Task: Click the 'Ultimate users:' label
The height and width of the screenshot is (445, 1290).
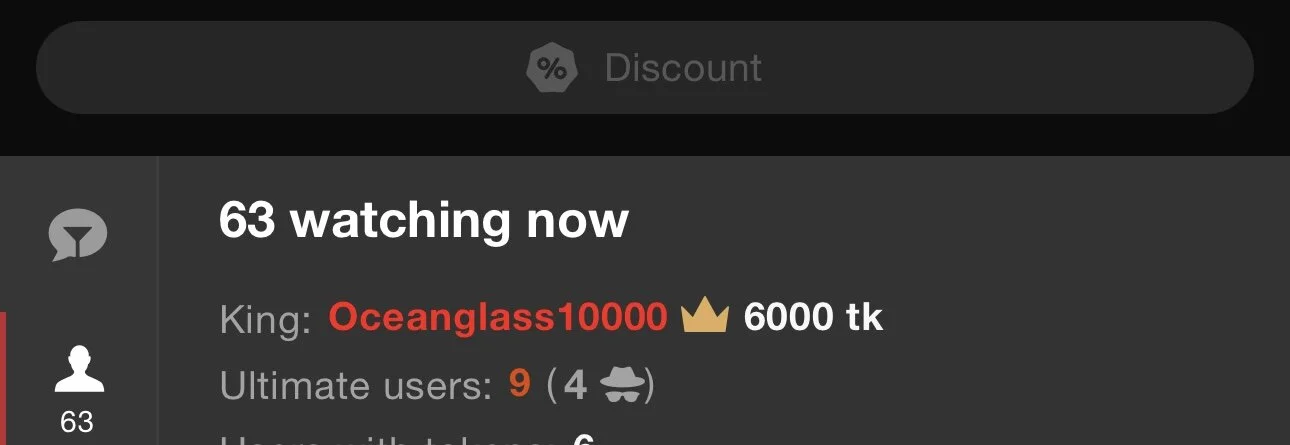Action: click(356, 386)
